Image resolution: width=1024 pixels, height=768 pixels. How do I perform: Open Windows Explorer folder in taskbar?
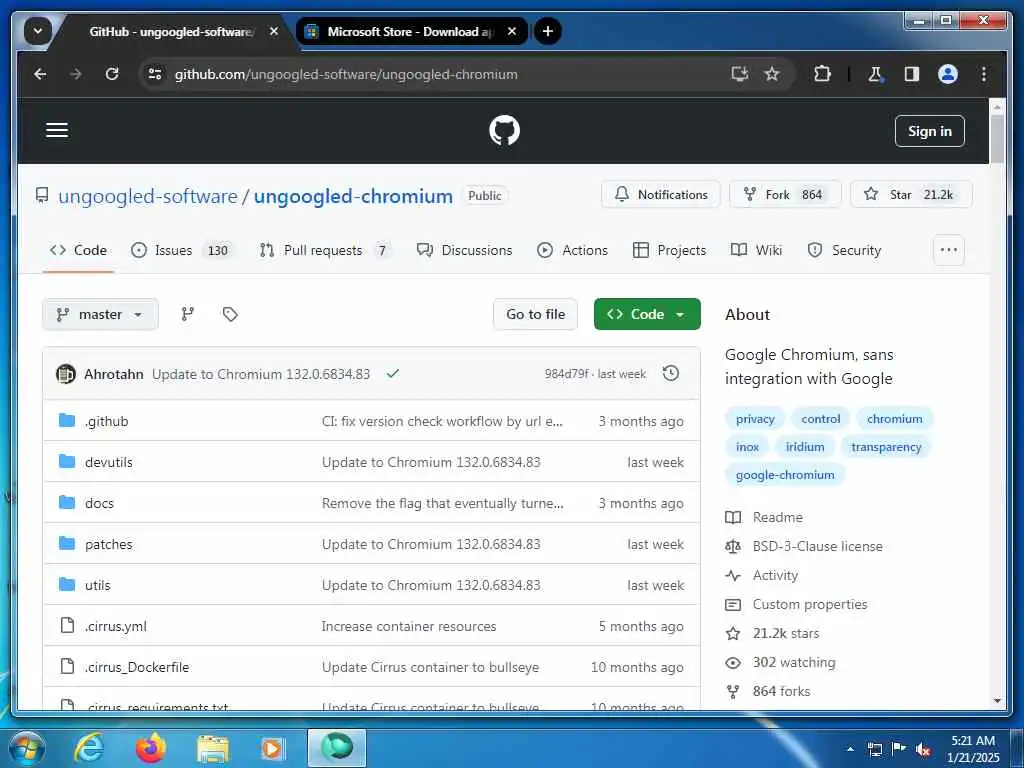click(213, 749)
